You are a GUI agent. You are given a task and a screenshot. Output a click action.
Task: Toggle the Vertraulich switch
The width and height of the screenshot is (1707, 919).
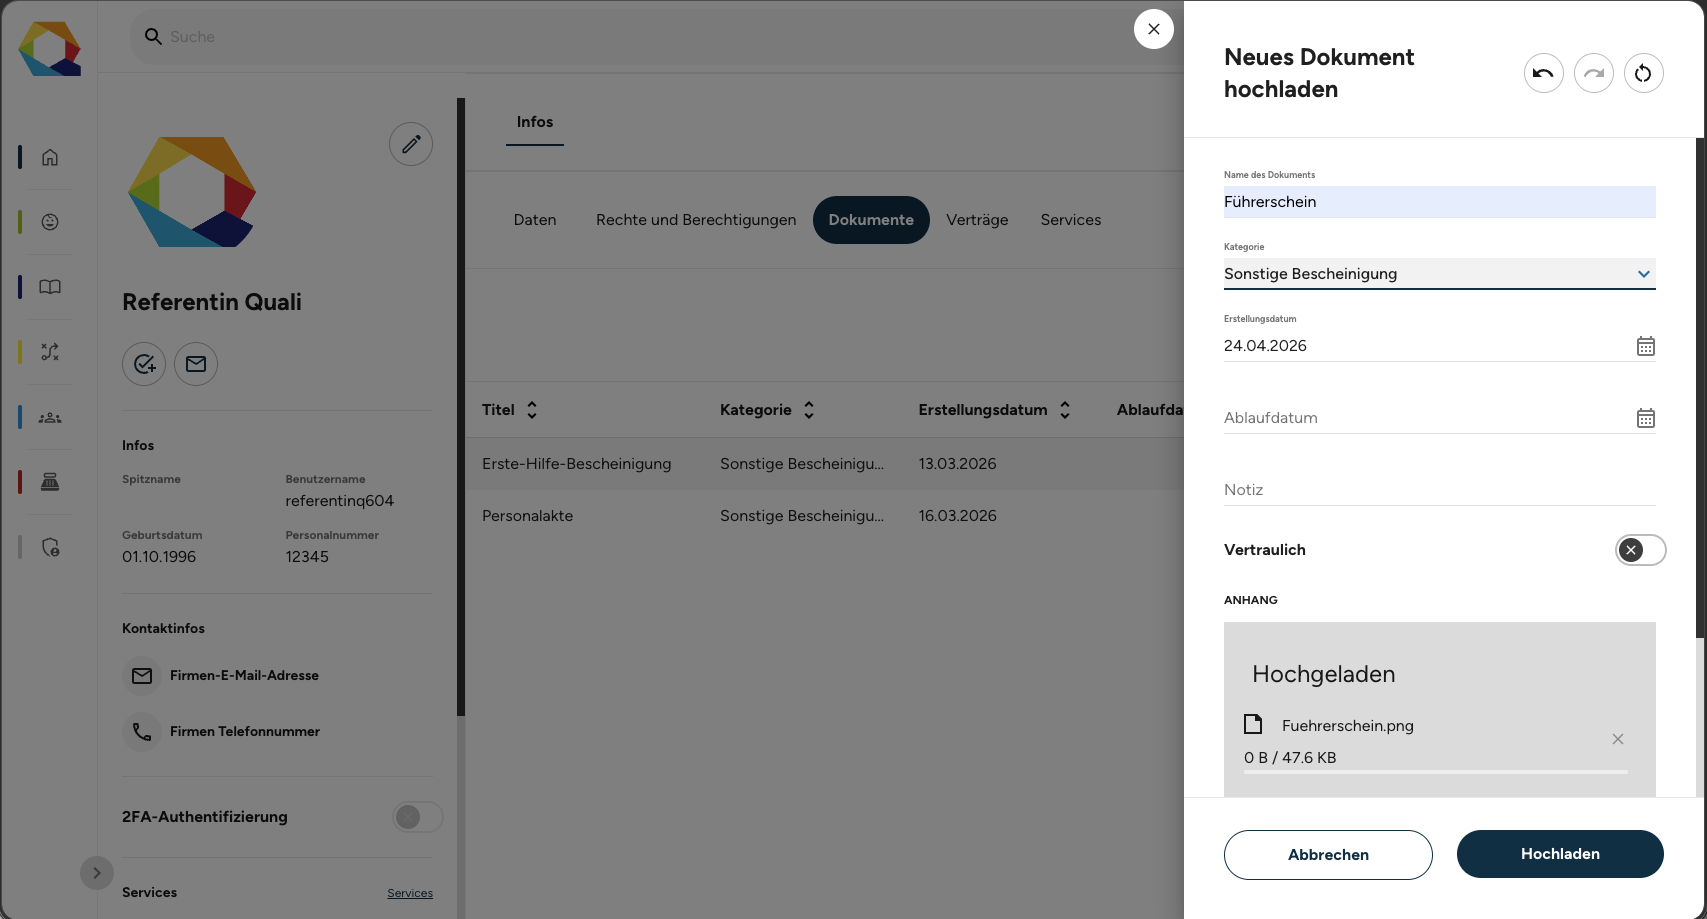(1640, 550)
